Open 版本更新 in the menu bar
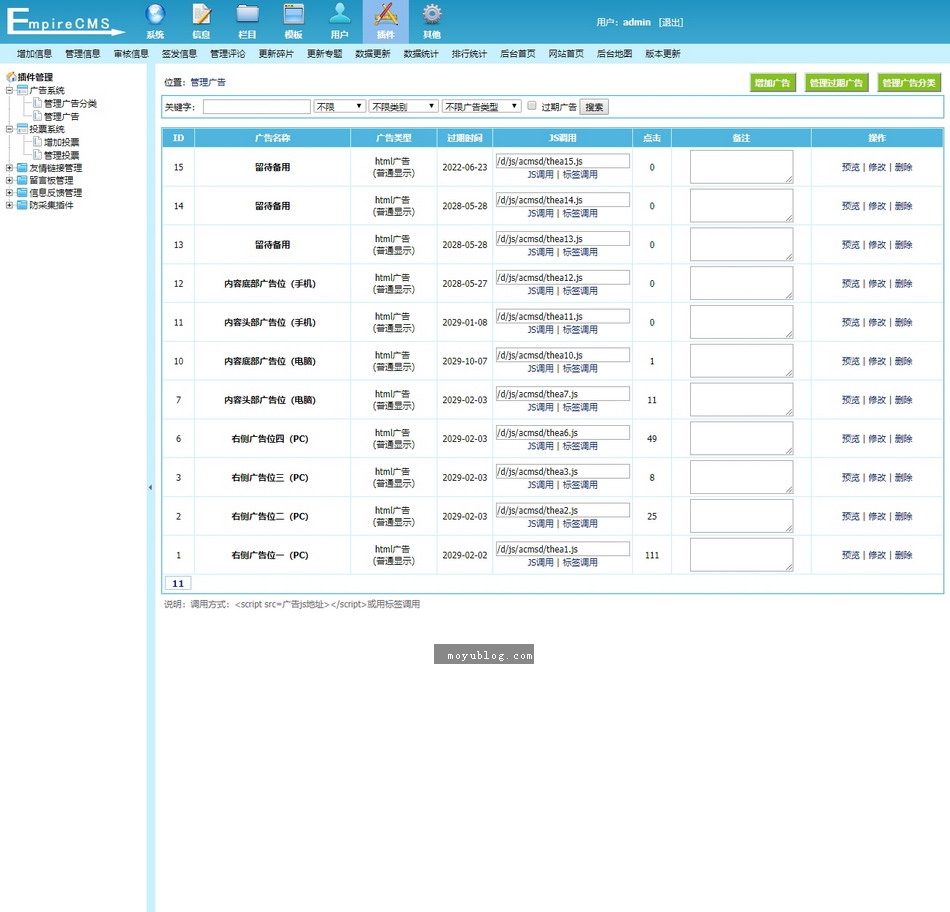 (663, 54)
